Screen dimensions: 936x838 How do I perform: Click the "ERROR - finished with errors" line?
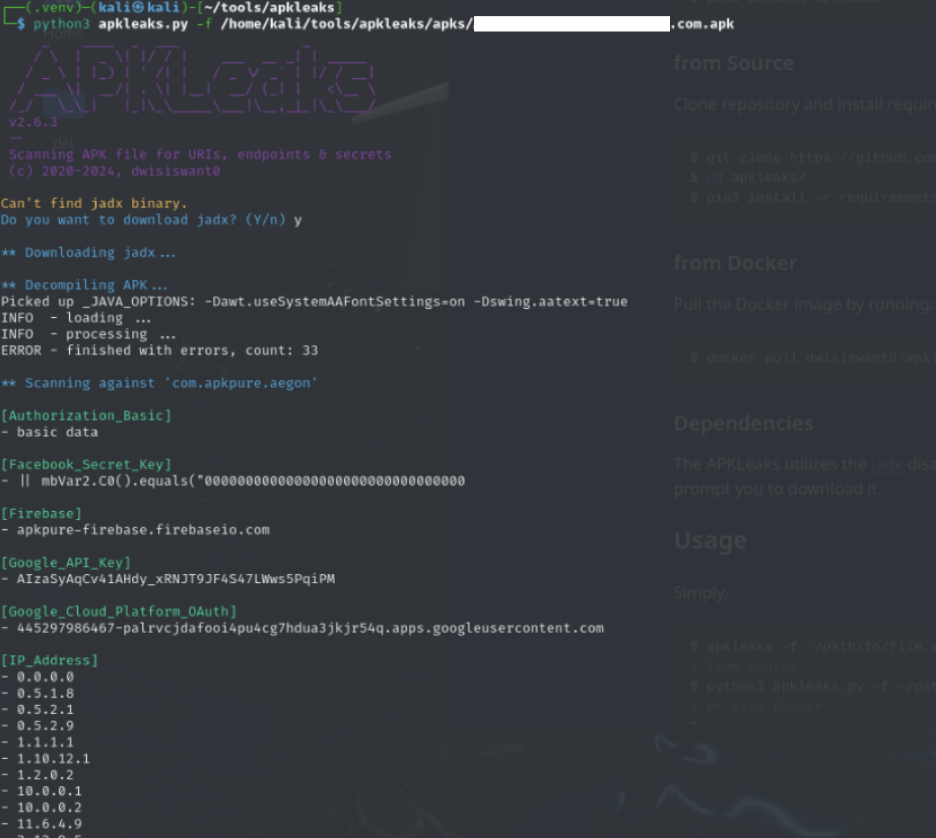click(160, 350)
